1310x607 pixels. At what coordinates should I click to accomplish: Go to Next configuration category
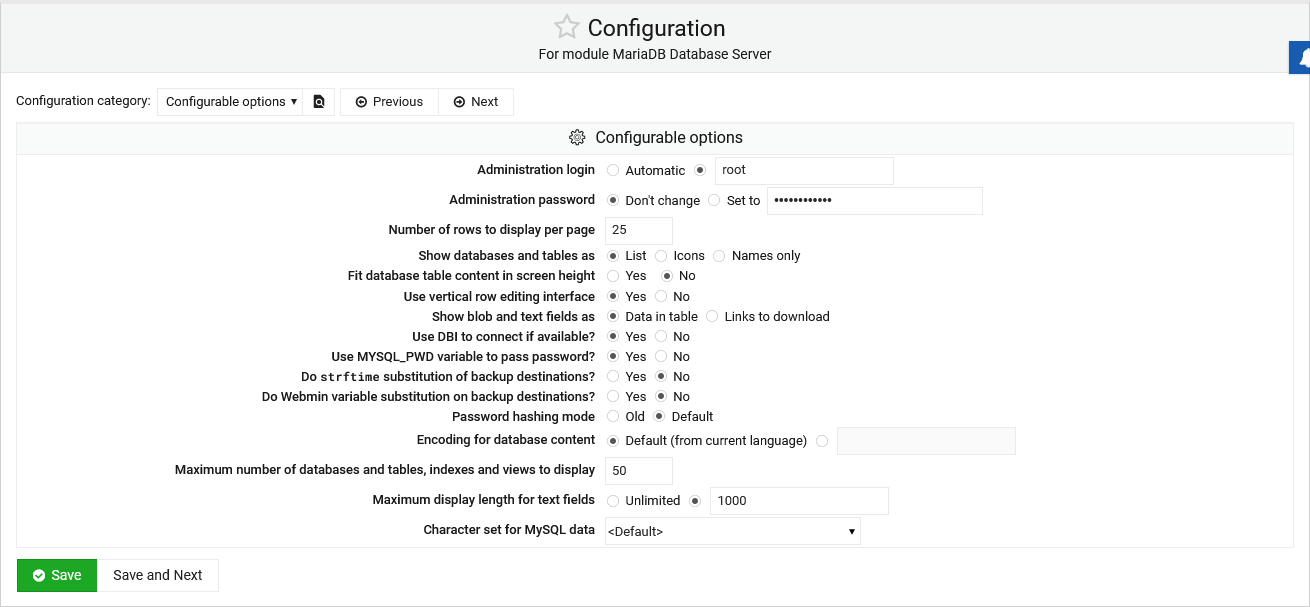476,102
